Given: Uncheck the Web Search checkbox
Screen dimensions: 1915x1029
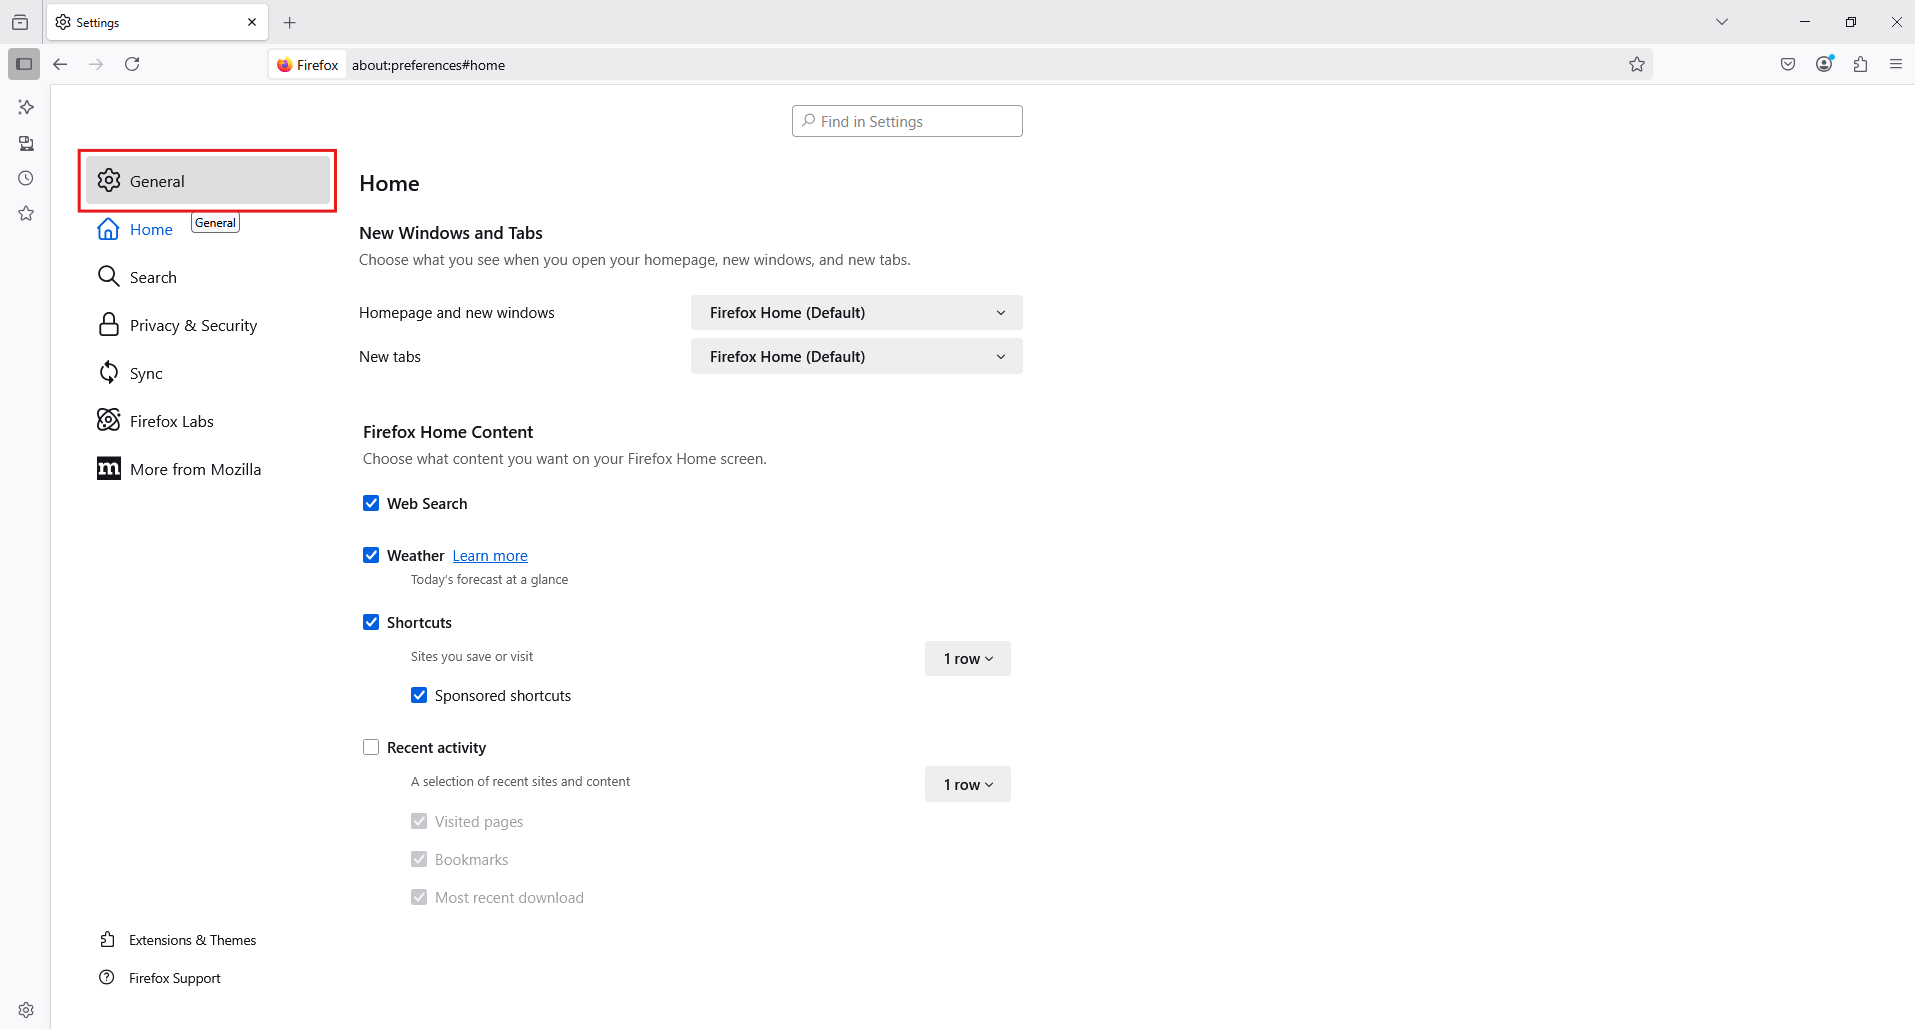Looking at the screenshot, I should (x=371, y=504).
